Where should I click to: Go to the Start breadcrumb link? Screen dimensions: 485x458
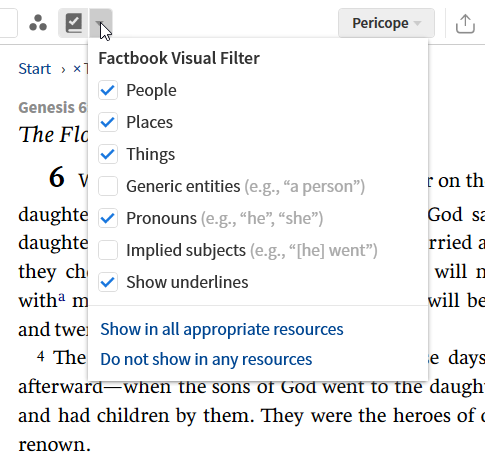point(35,69)
